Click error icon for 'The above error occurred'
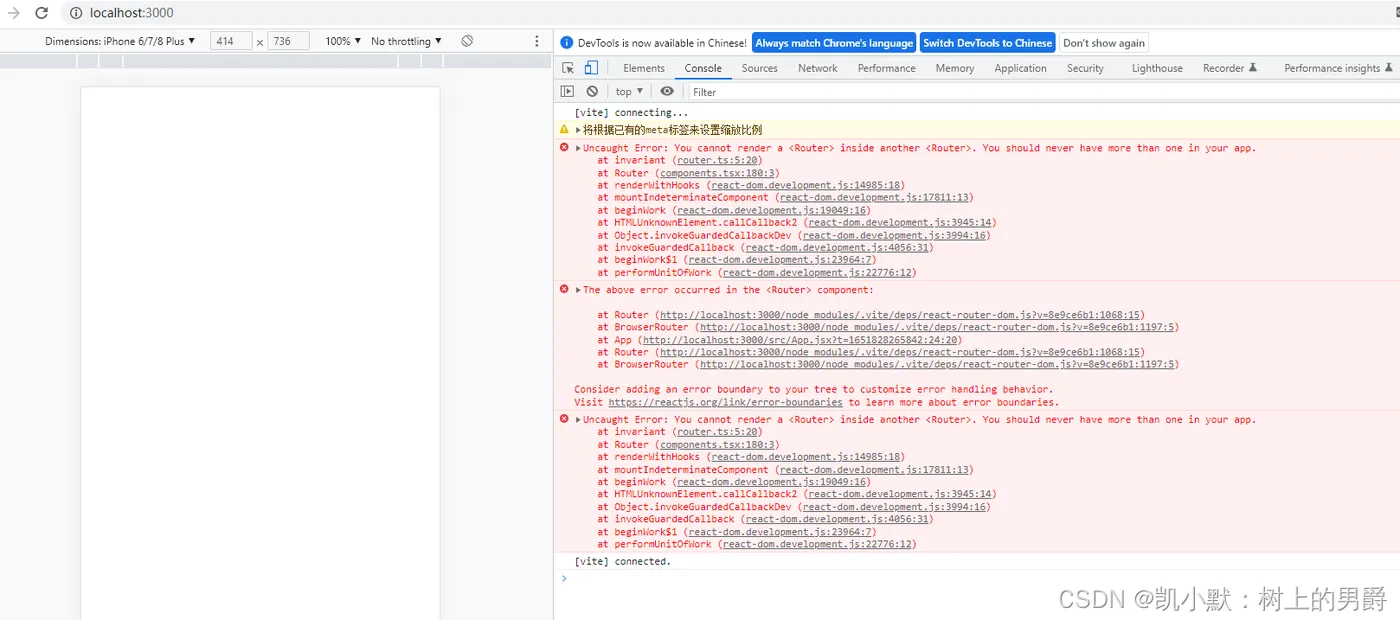The image size is (1400, 620). click(564, 290)
